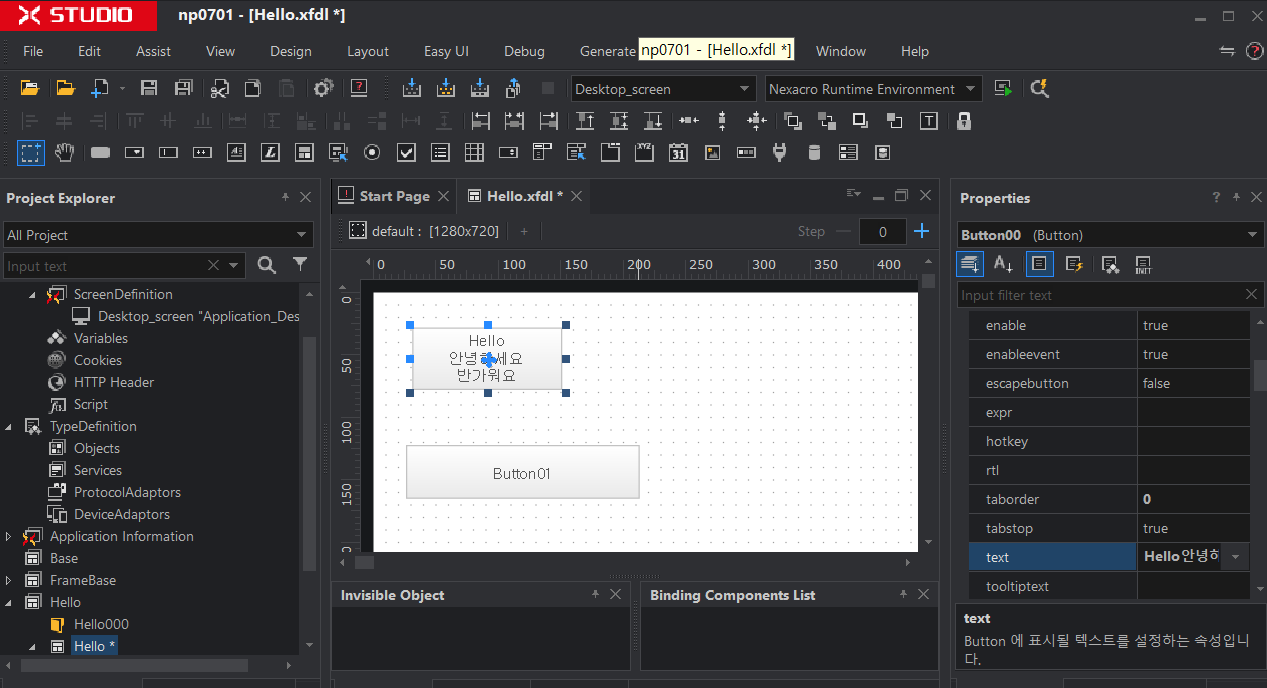
Task: Select the CheckBox component icon
Action: pyautogui.click(x=406, y=153)
